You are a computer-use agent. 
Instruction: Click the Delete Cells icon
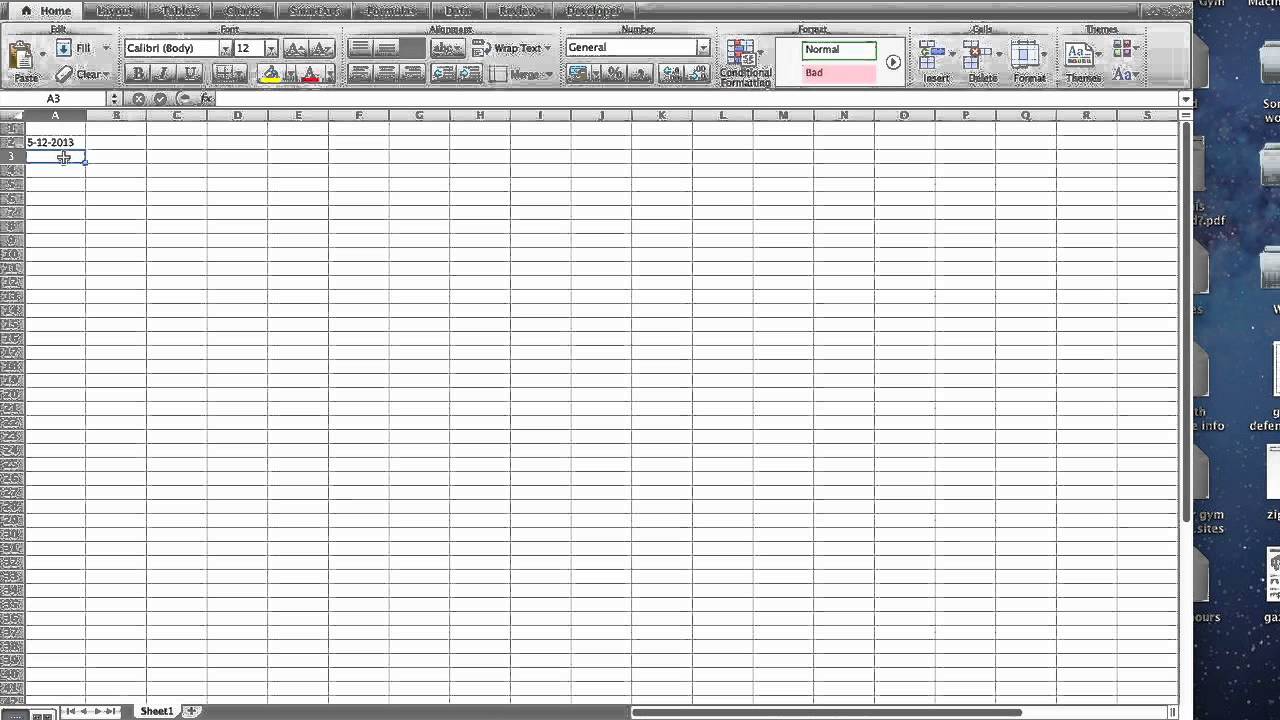pyautogui.click(x=976, y=50)
